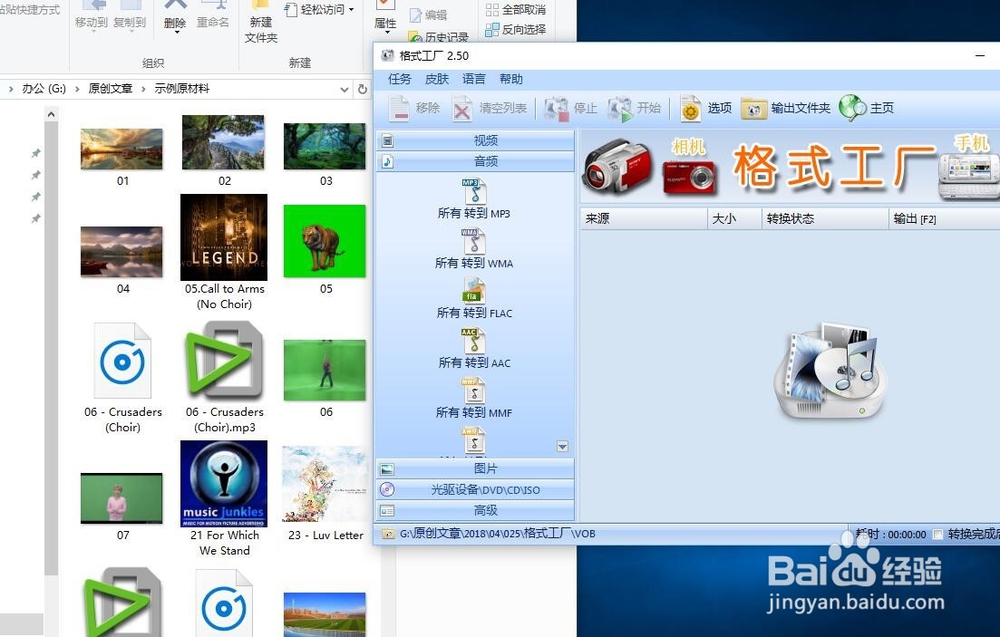Click 办公 (G:) in Explorer breadcrumb
1000x637 pixels.
coord(43,89)
